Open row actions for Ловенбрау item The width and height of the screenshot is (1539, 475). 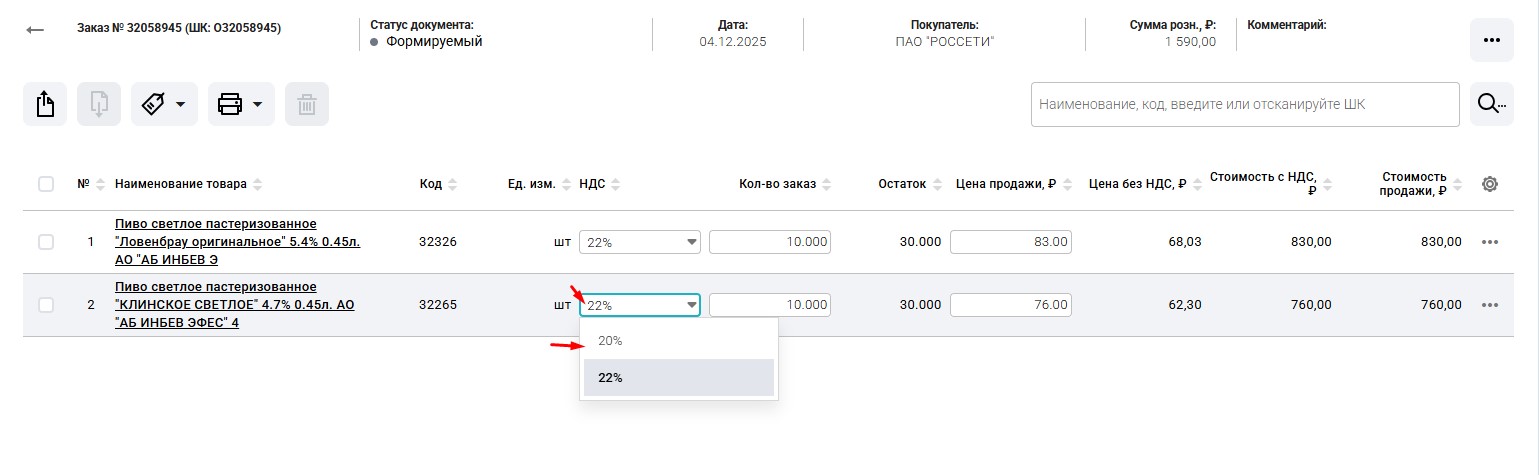pyautogui.click(x=1490, y=242)
